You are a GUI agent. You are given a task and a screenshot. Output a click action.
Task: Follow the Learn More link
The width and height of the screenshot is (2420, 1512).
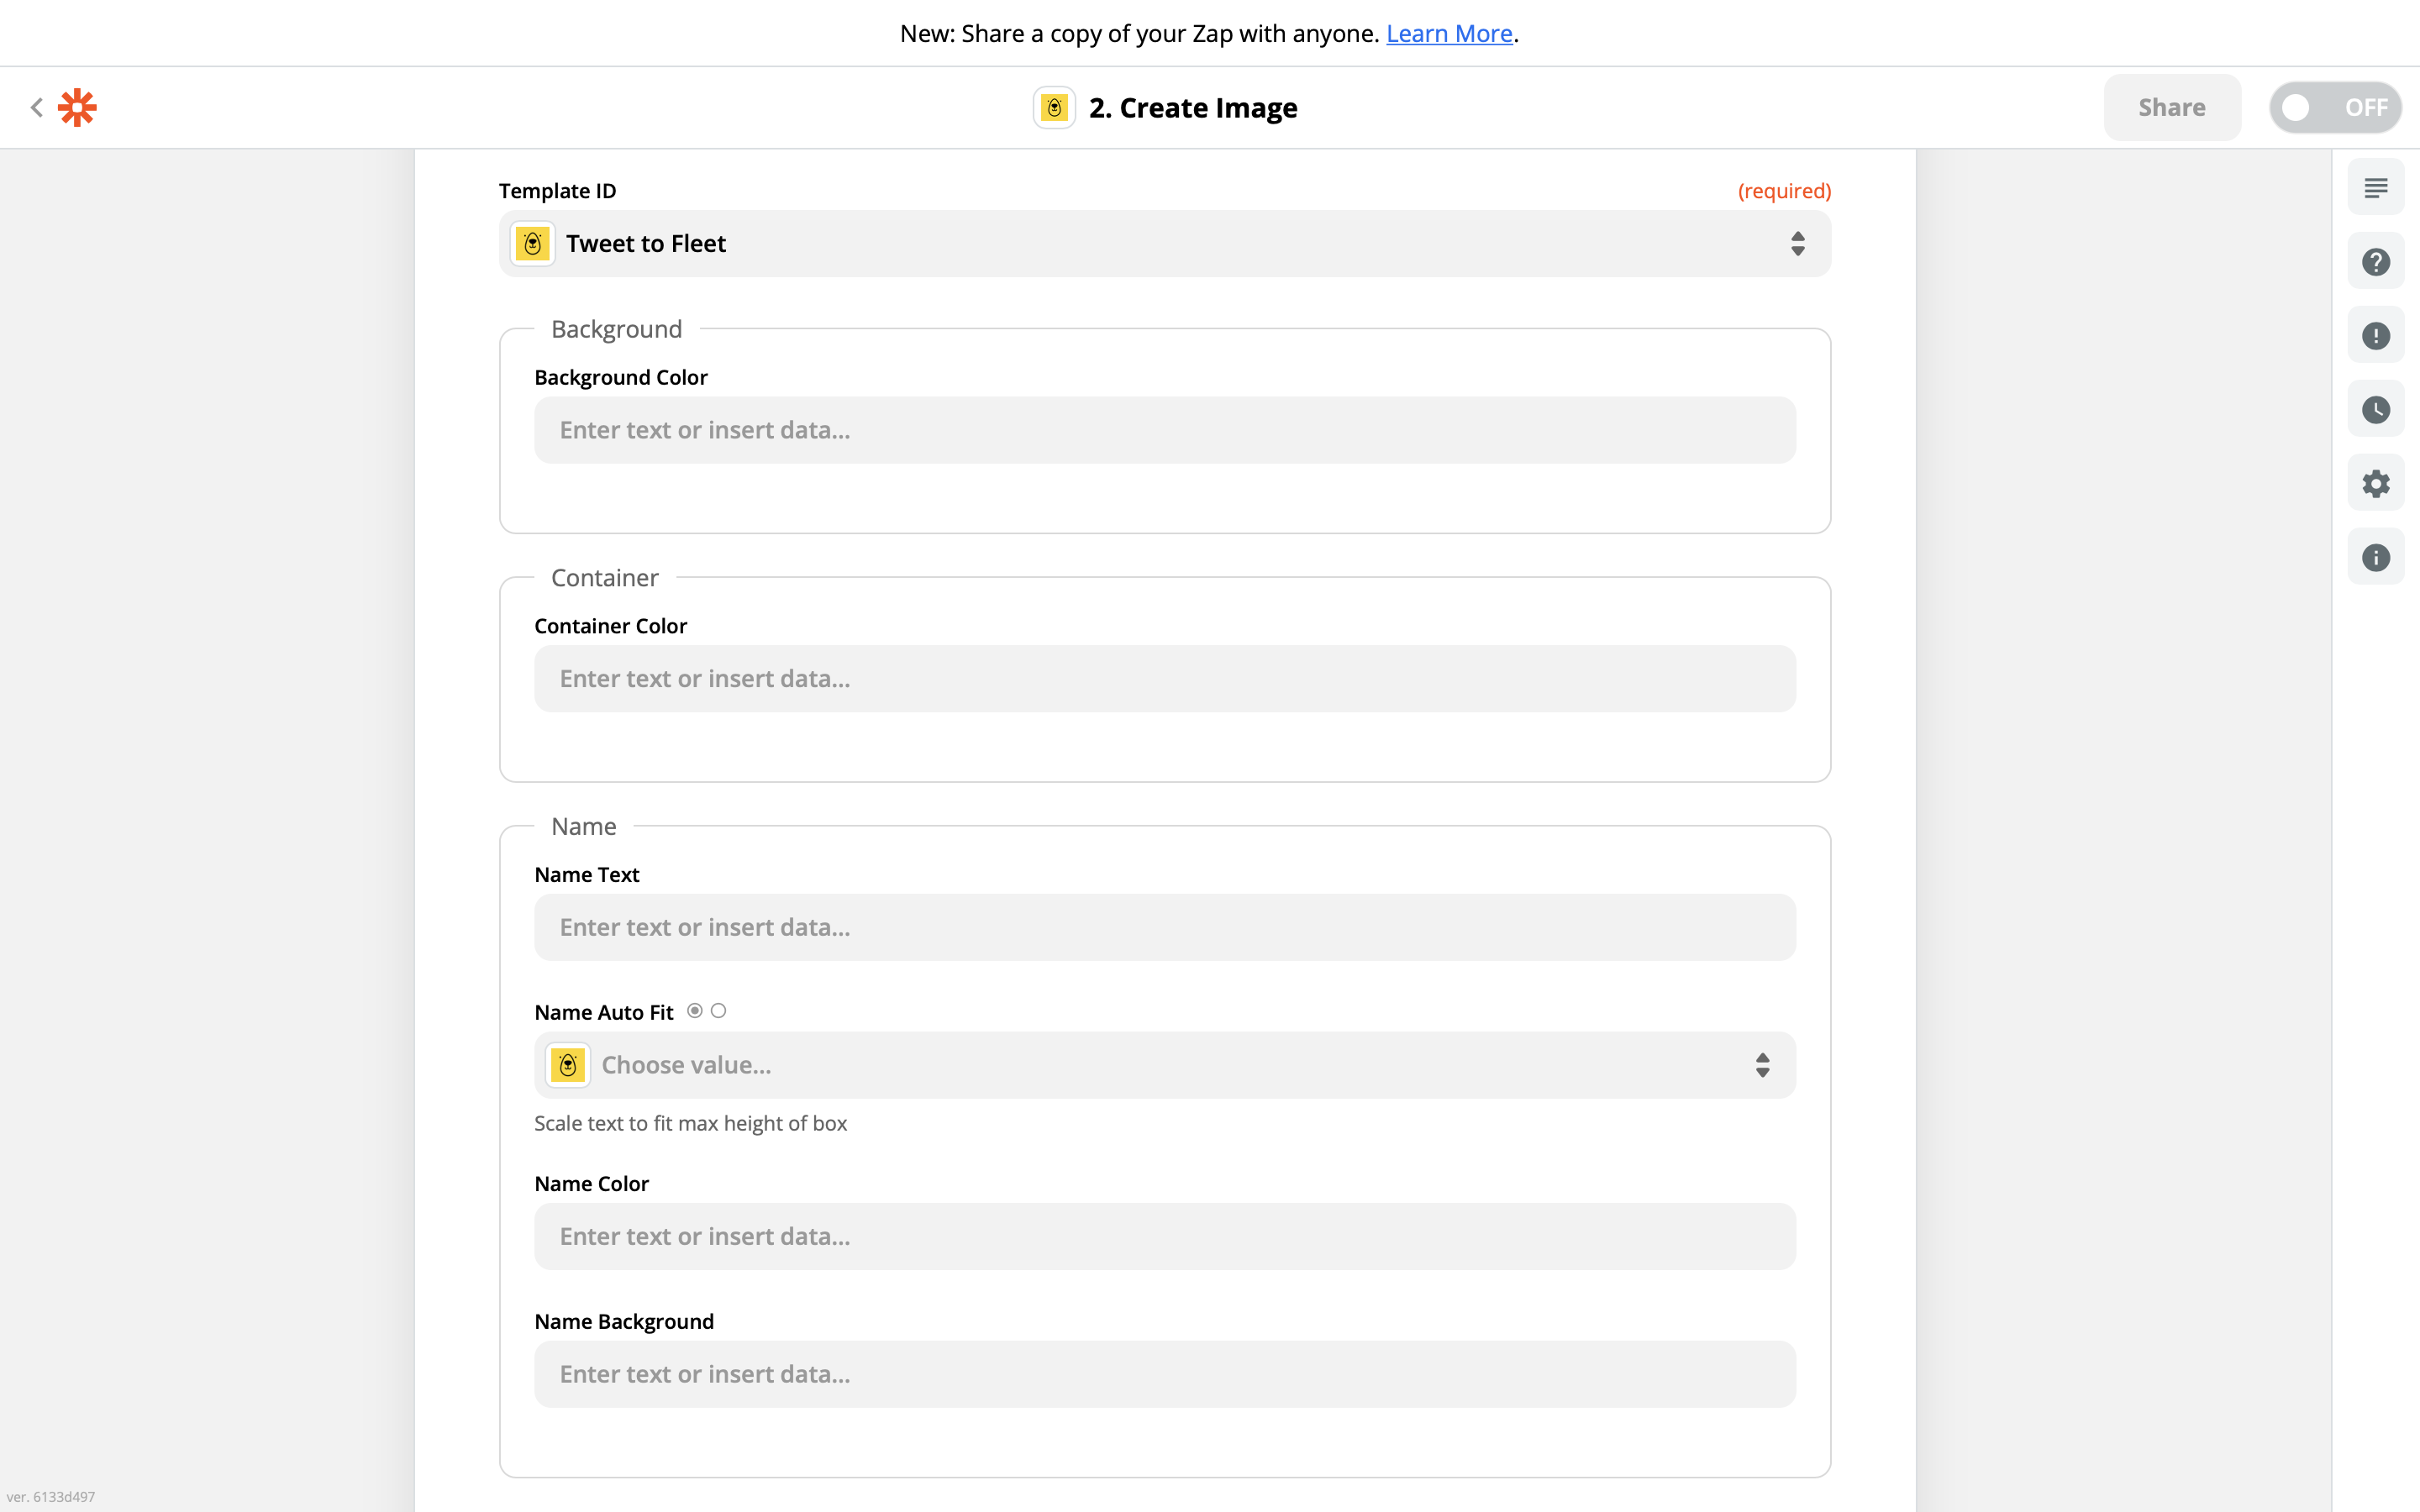point(1449,33)
